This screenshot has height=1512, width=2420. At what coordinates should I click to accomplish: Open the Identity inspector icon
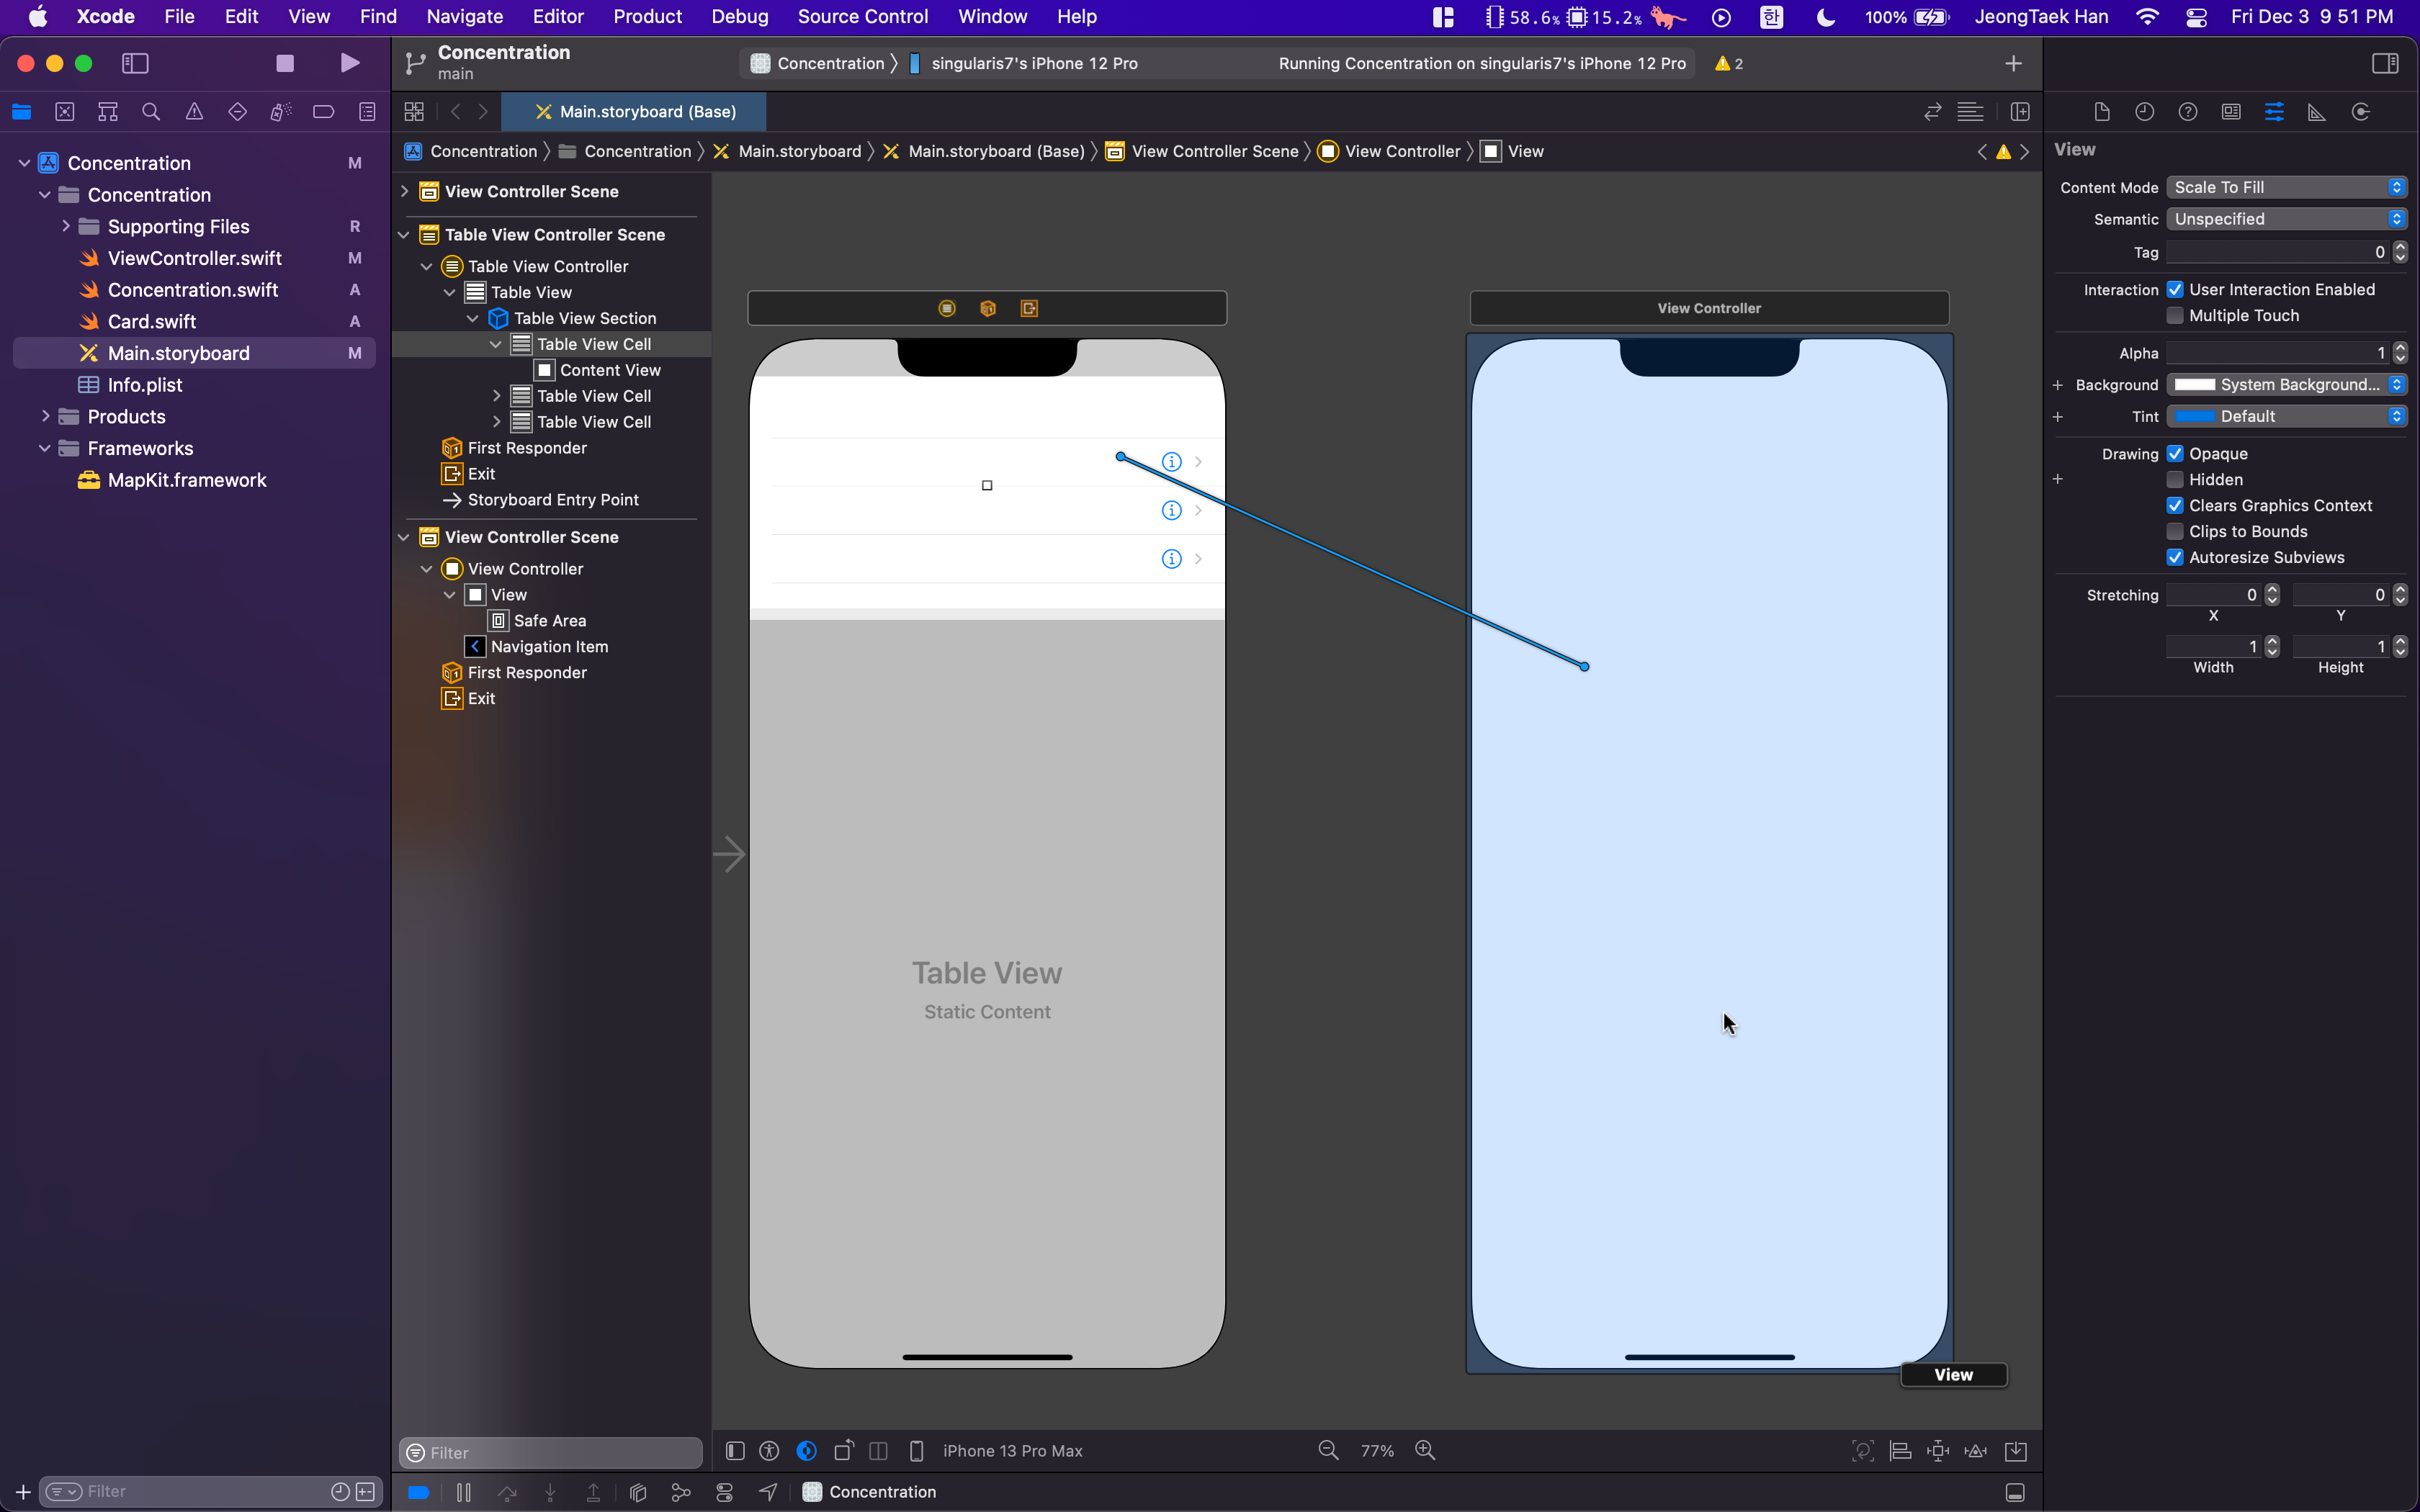coord(2231,112)
